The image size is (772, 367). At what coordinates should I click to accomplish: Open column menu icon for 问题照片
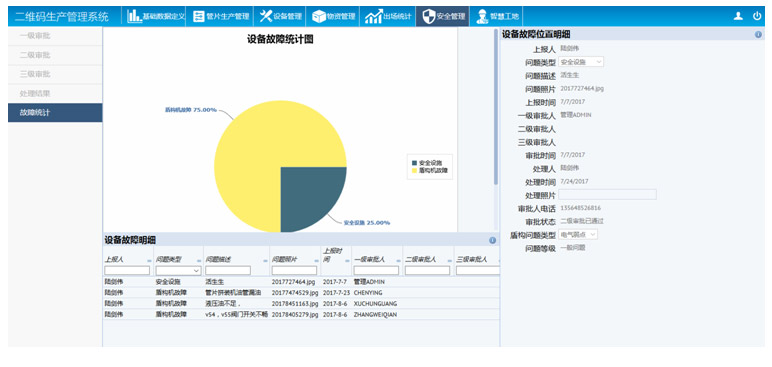317,260
